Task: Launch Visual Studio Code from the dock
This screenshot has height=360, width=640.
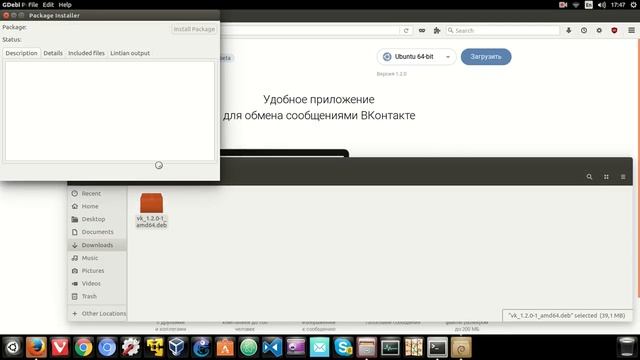Action: point(272,347)
